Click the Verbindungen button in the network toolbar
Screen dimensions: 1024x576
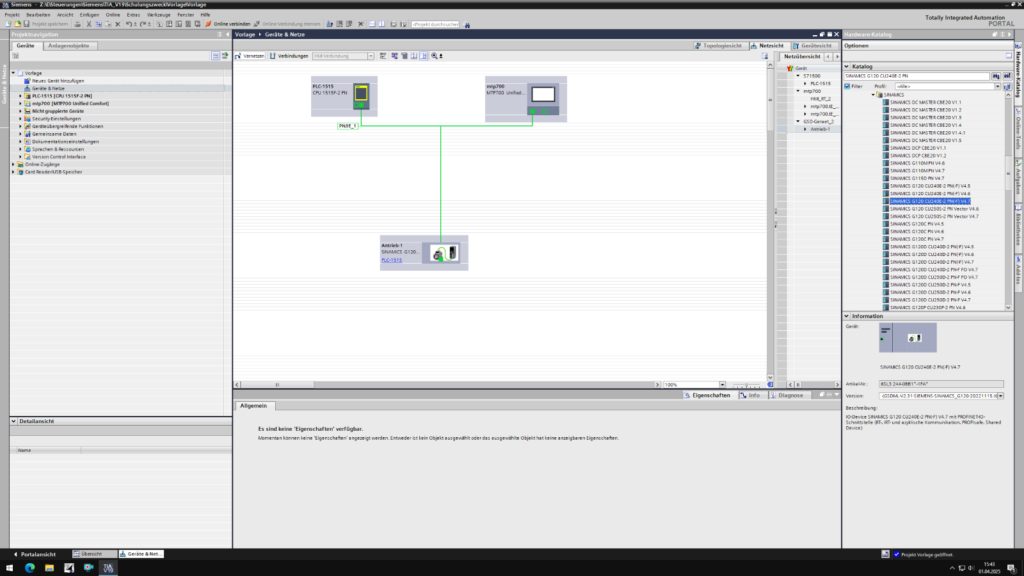tap(289, 56)
